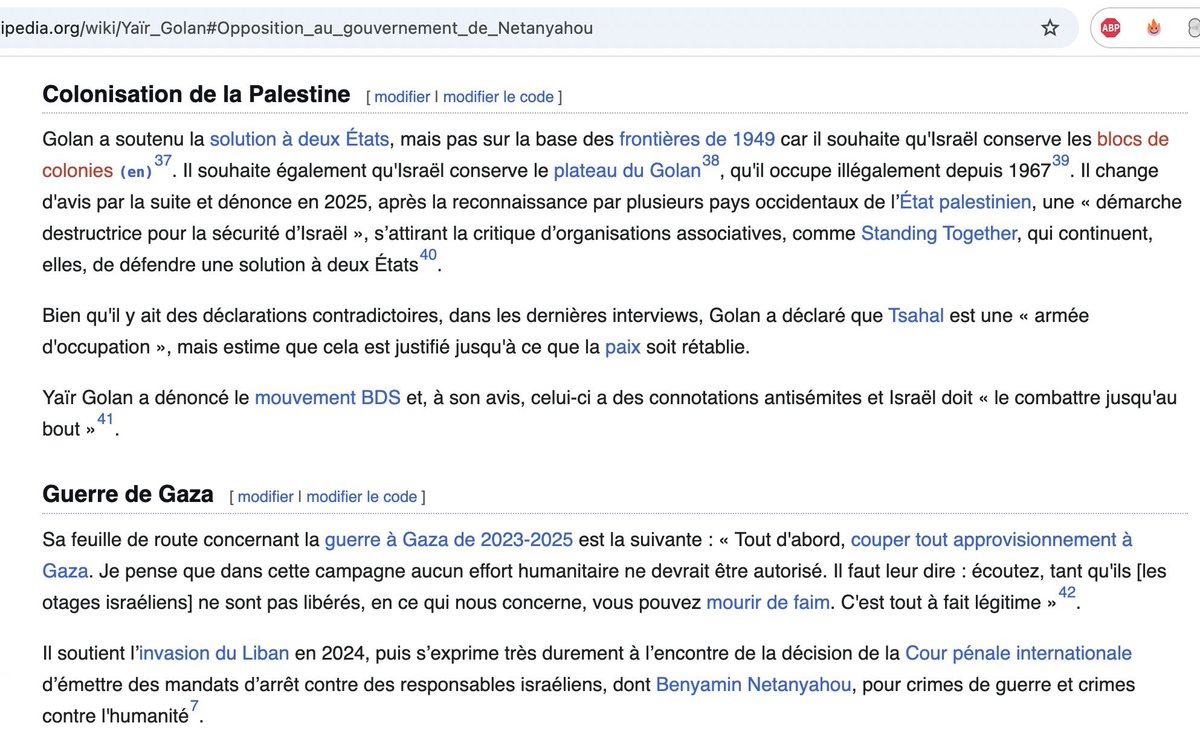The height and width of the screenshot is (743, 1200).
Task: Jump to footnote 7 after 'l'humanité'
Action: click(x=194, y=707)
